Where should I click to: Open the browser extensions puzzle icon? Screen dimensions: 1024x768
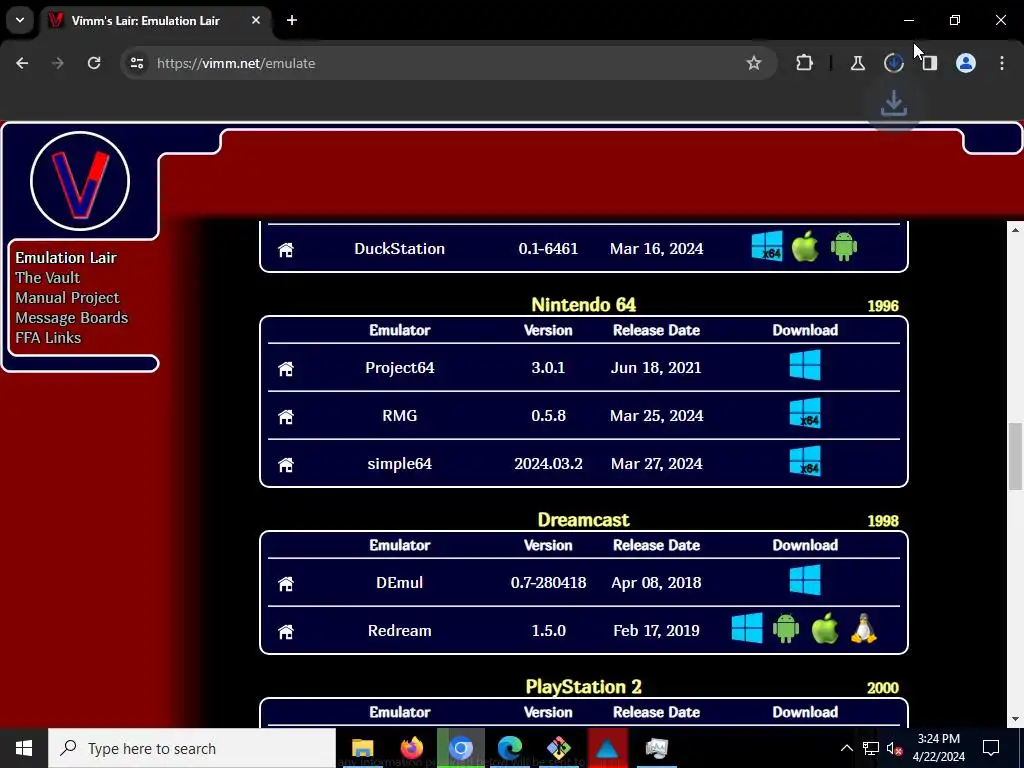pos(805,63)
